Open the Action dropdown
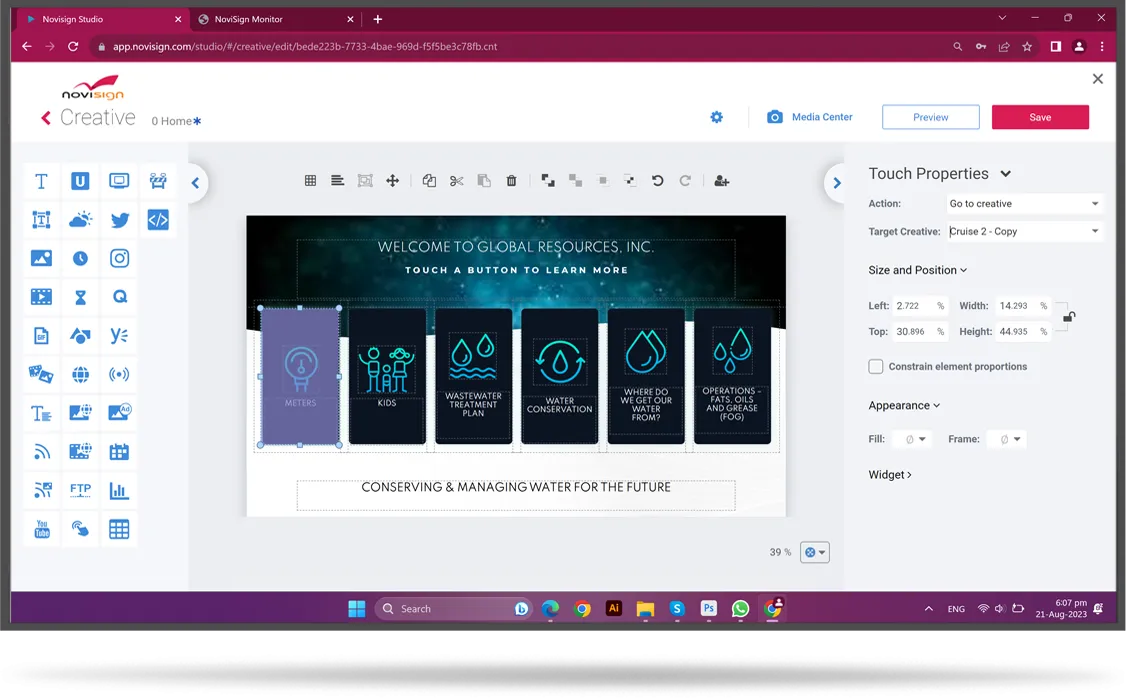The height and width of the screenshot is (698, 1126). point(1024,204)
